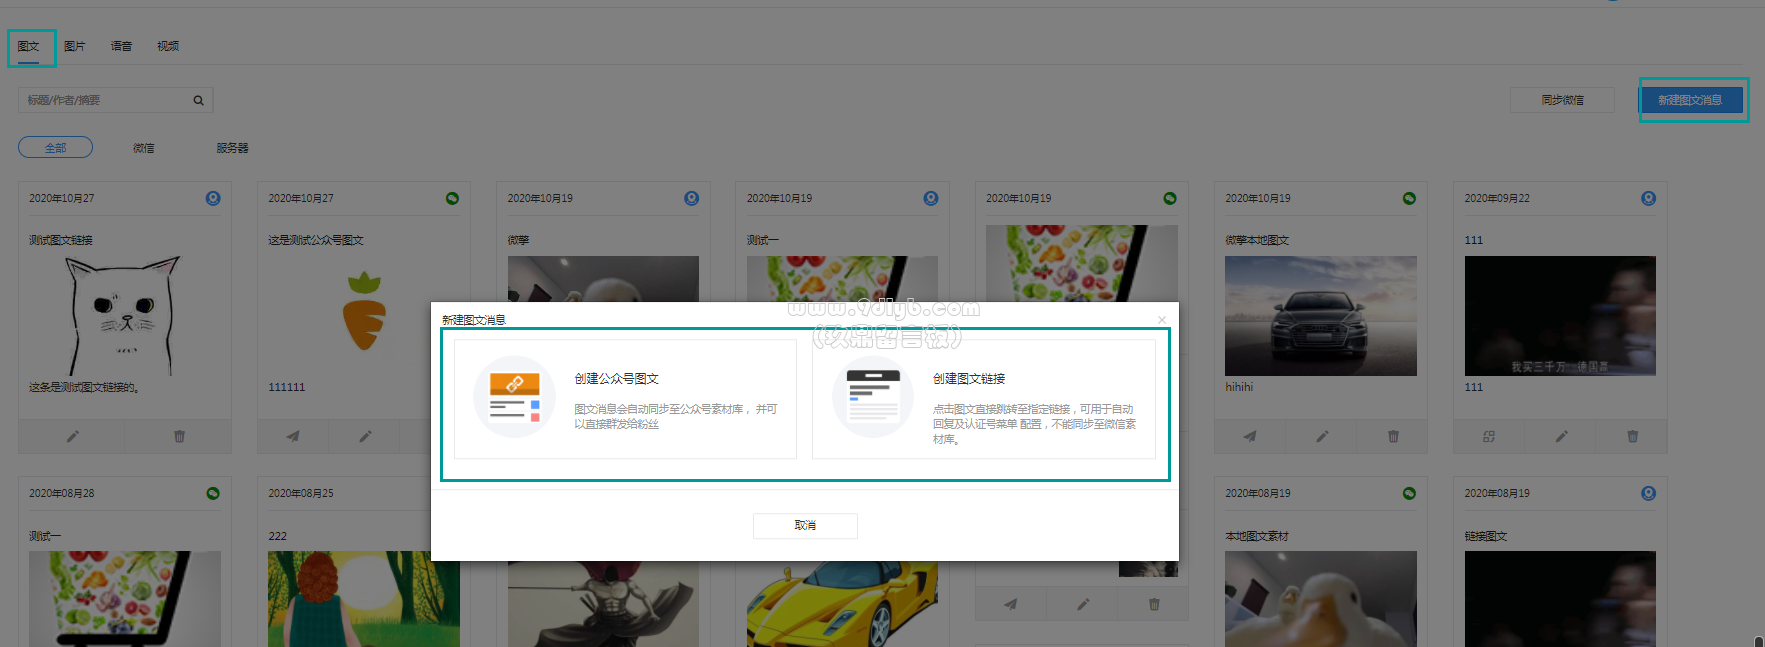Viewport: 1765px width, 647px height.
Task: Delete the 测试图文链接 card via trash icon
Action: [x=179, y=436]
